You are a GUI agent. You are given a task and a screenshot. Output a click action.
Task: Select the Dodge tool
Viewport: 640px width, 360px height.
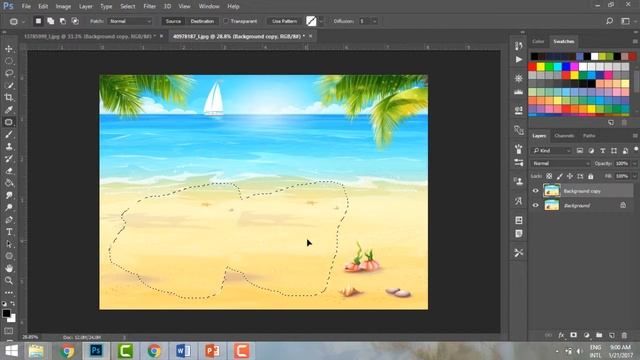pos(9,207)
